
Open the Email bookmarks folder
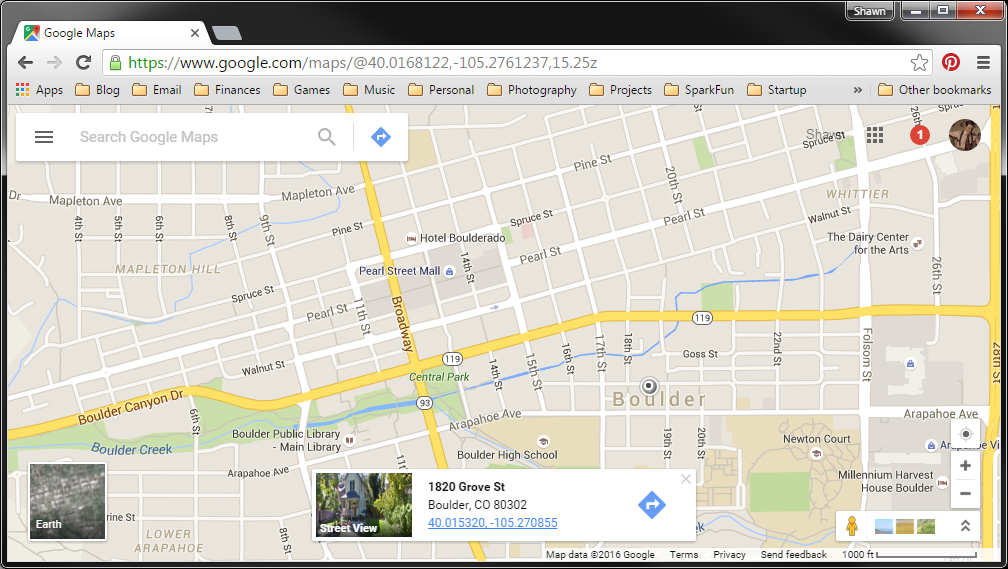point(157,90)
